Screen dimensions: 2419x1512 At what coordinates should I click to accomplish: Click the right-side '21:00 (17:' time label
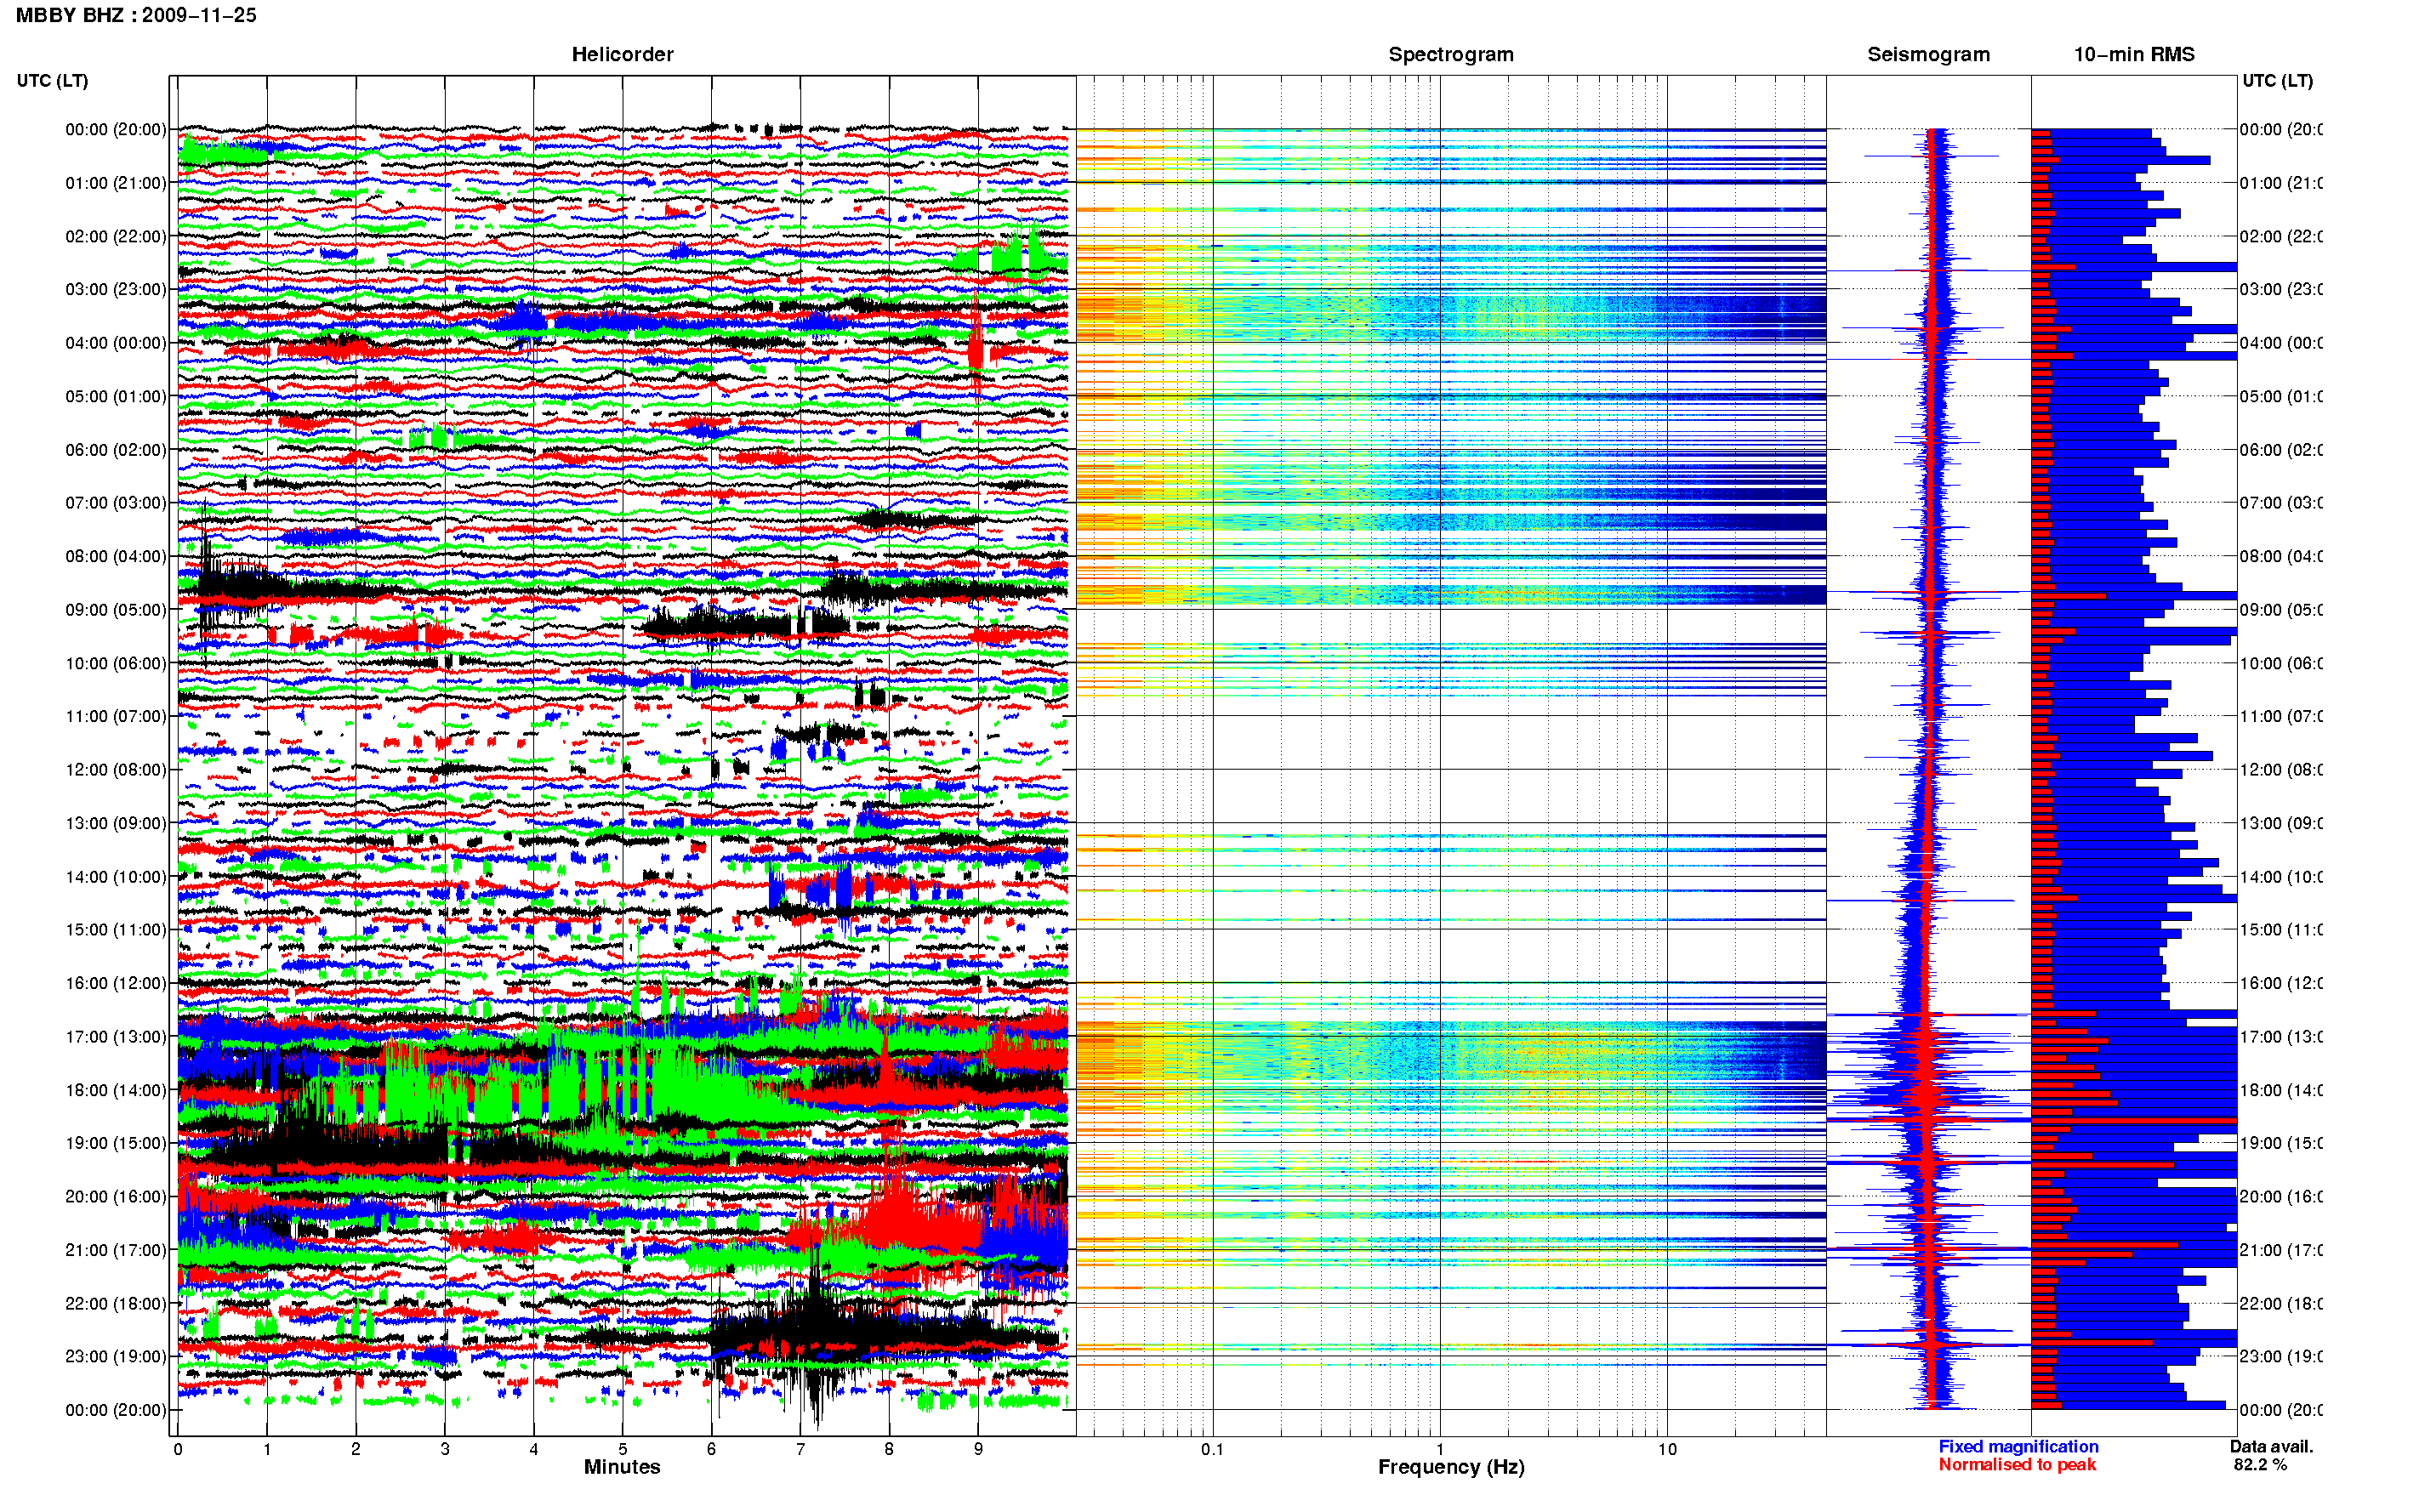(x=2280, y=1250)
